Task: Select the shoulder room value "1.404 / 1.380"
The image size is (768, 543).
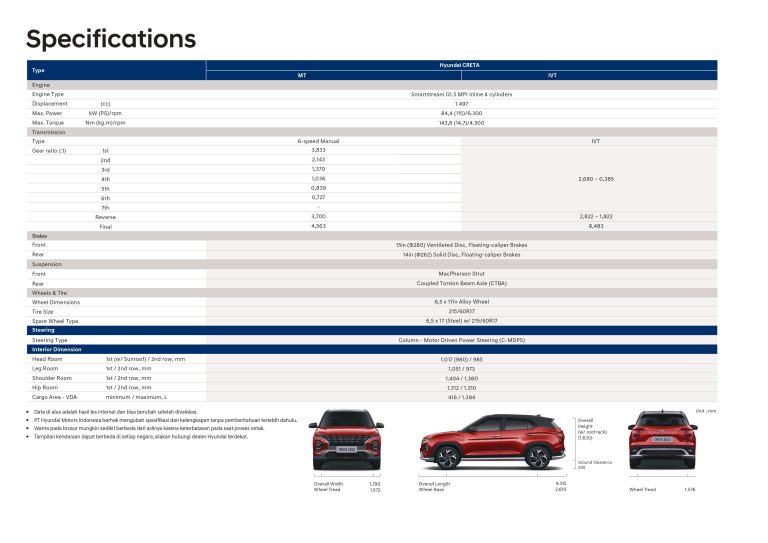Action: pyautogui.click(x=461, y=378)
